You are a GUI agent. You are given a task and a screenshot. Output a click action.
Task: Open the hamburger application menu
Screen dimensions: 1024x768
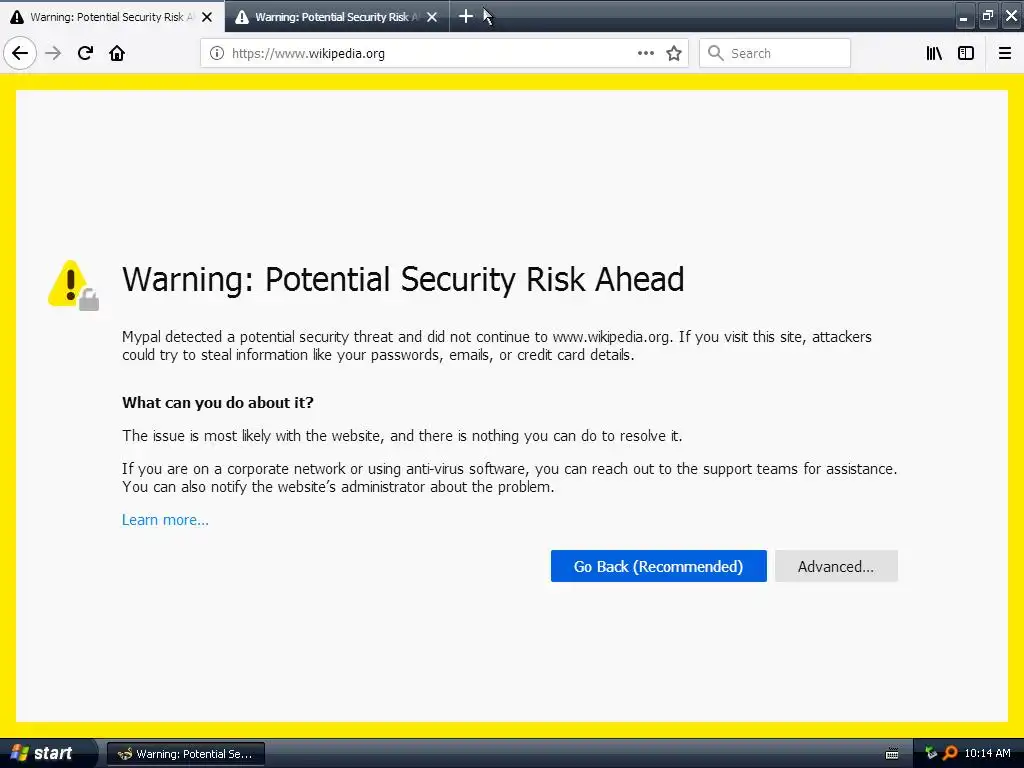click(1005, 54)
